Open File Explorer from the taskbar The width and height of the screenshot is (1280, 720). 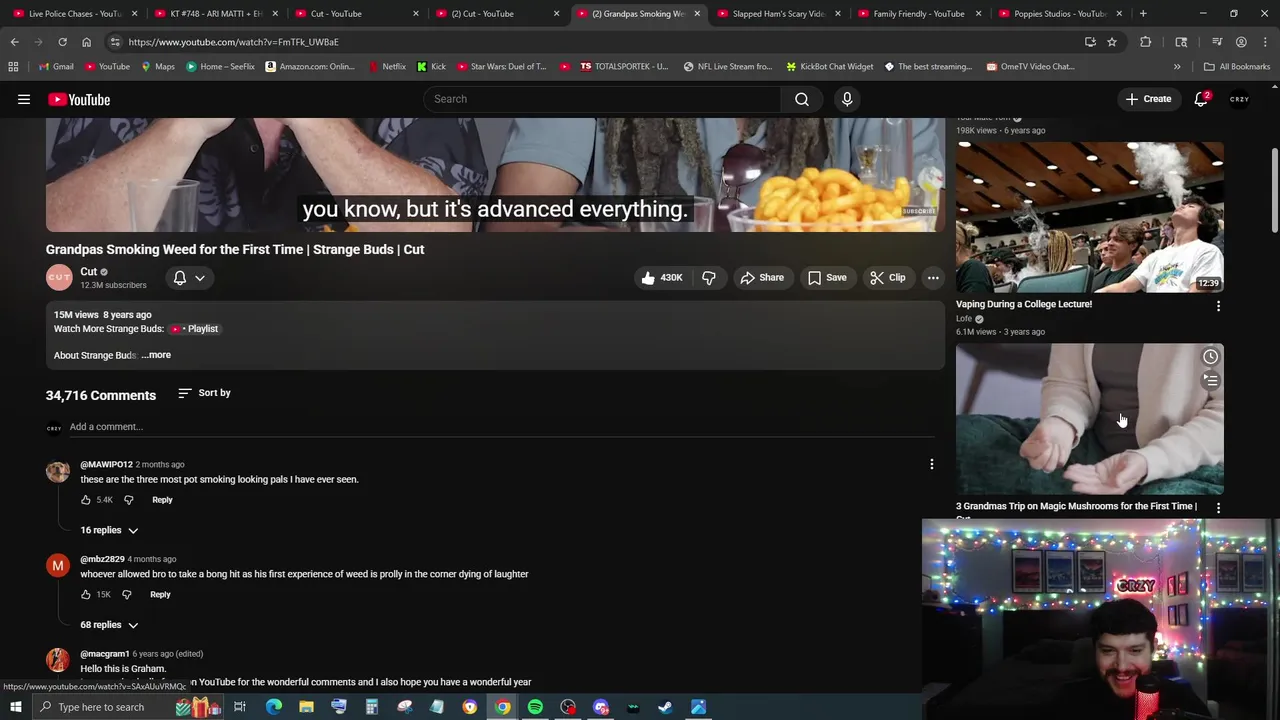tap(306, 707)
